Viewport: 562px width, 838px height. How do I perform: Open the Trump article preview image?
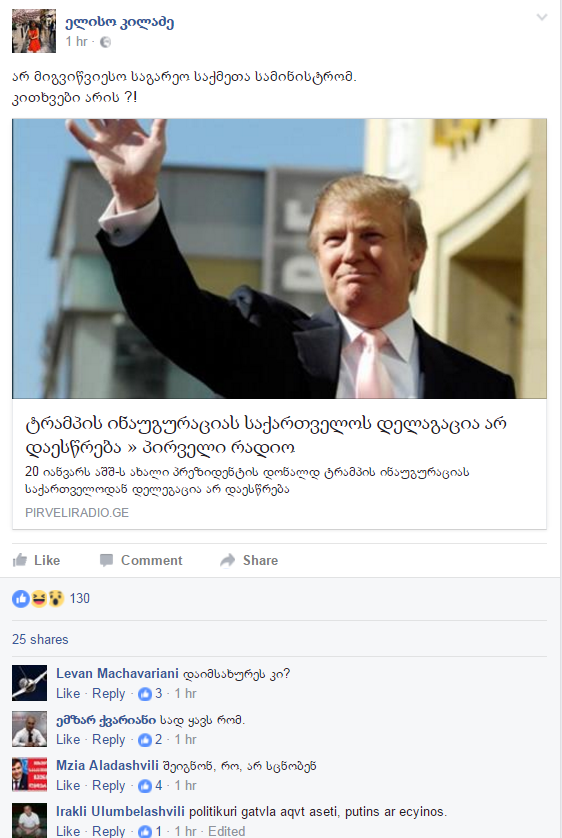279,259
